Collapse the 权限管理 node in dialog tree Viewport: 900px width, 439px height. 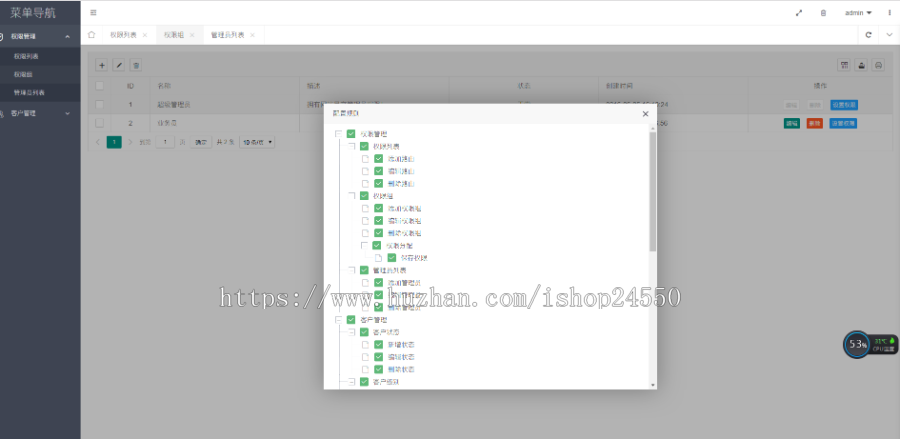[x=339, y=134]
